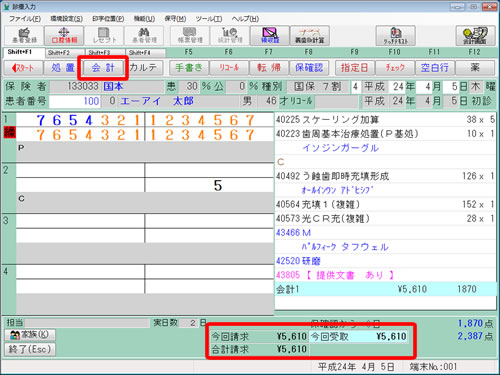The width and height of the screenshot is (500, 375).
Task: Click the 領収証 receipt icon
Action: click(270, 35)
